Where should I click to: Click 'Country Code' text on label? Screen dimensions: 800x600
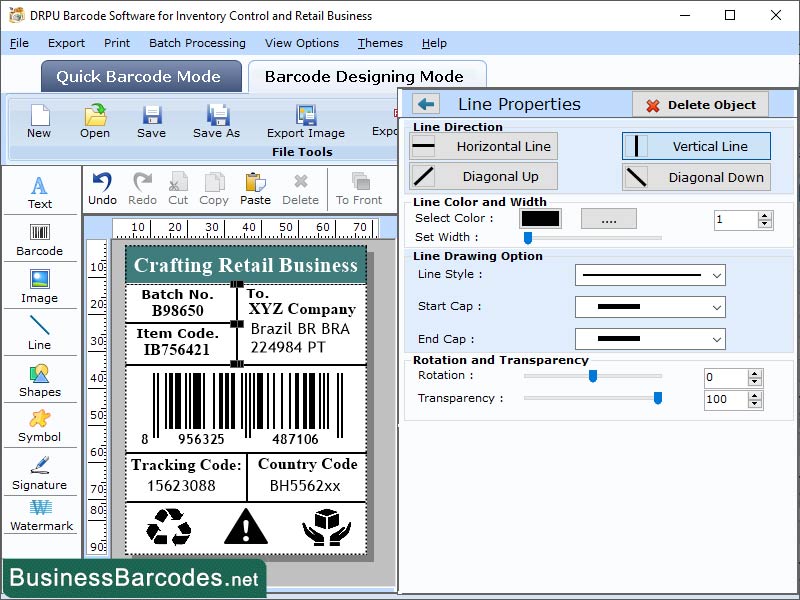click(308, 464)
